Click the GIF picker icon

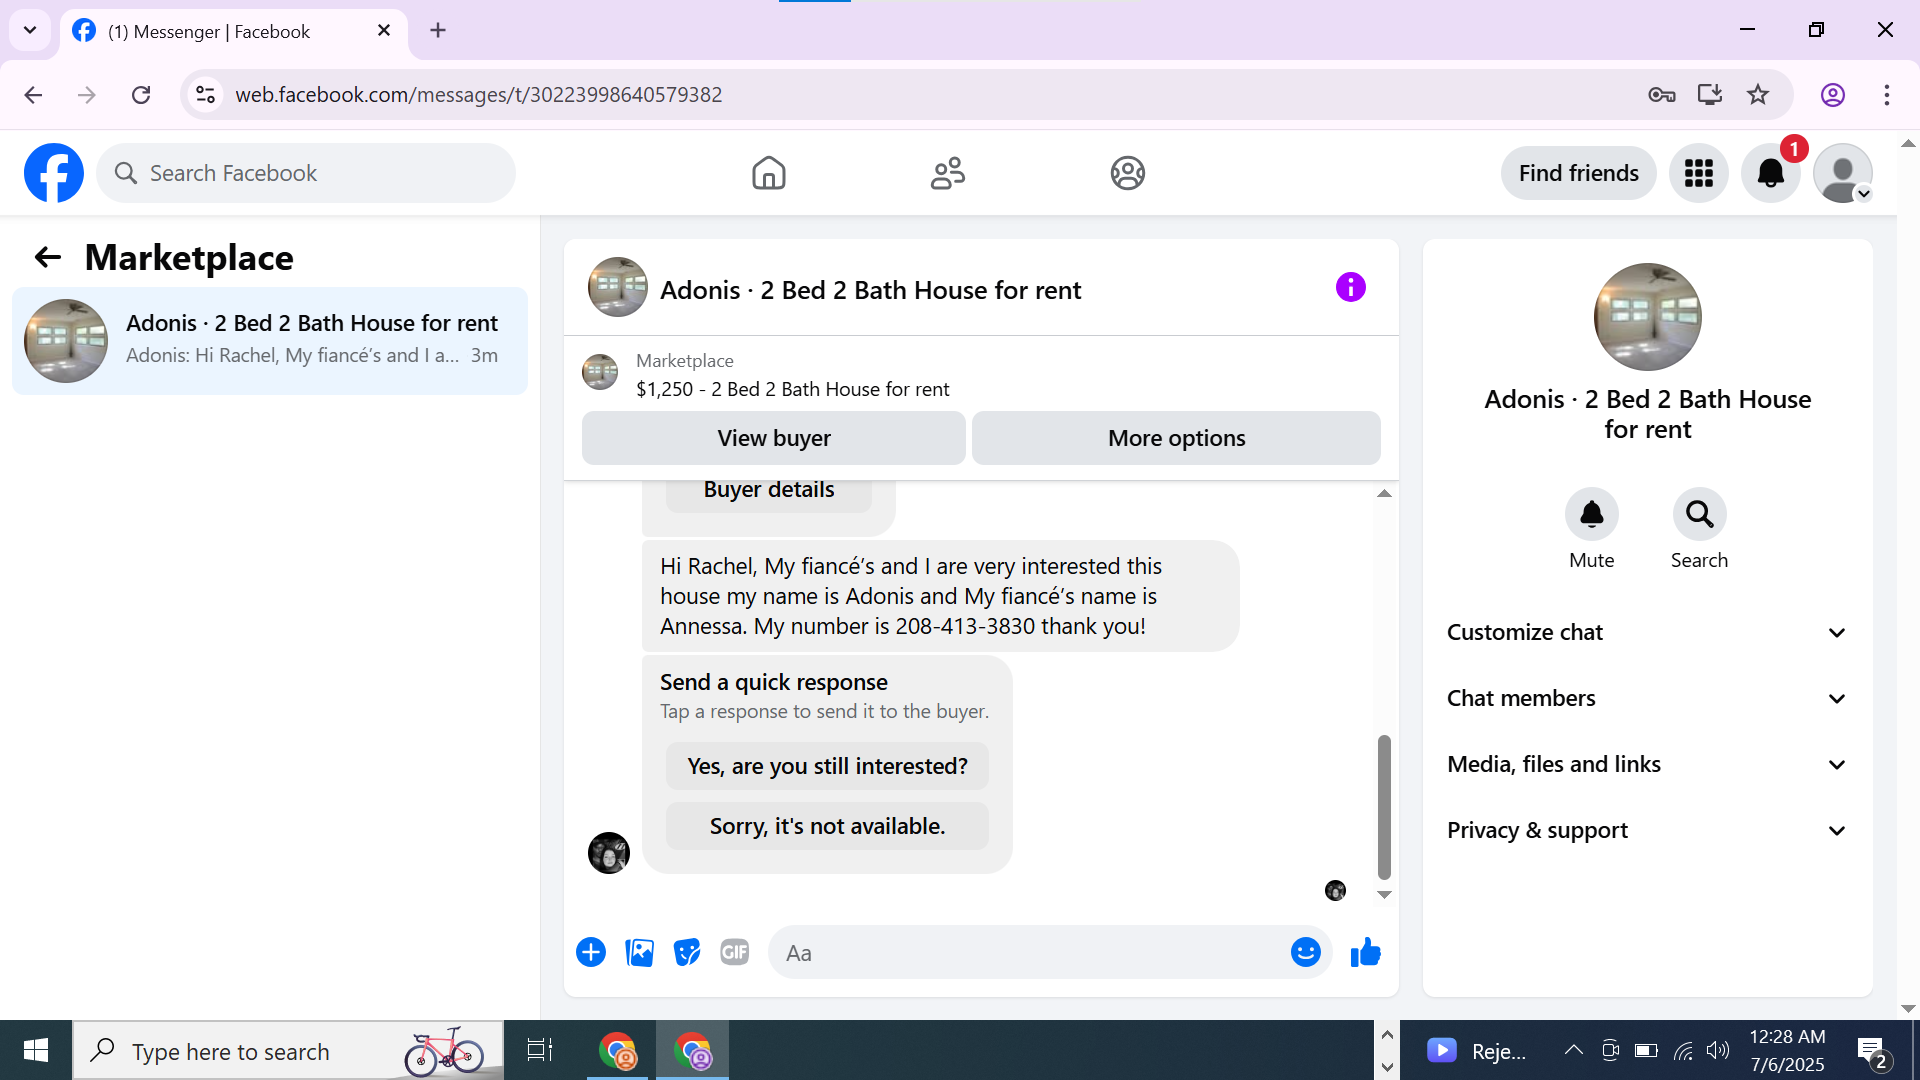(x=735, y=953)
